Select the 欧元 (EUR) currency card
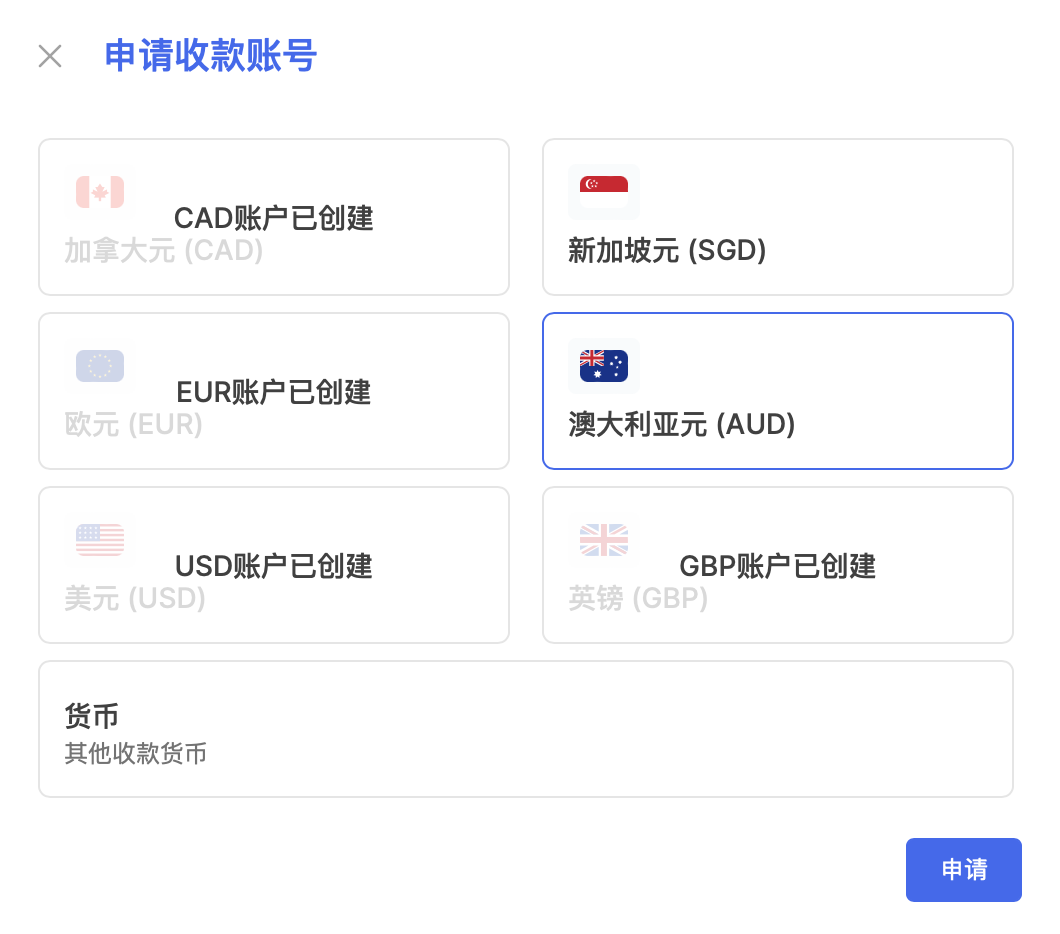This screenshot has width=1060, height=934. tap(274, 391)
